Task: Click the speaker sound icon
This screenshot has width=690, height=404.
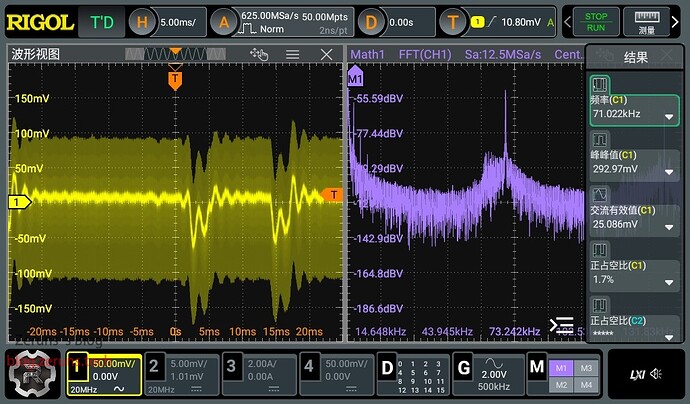Action: (x=656, y=374)
